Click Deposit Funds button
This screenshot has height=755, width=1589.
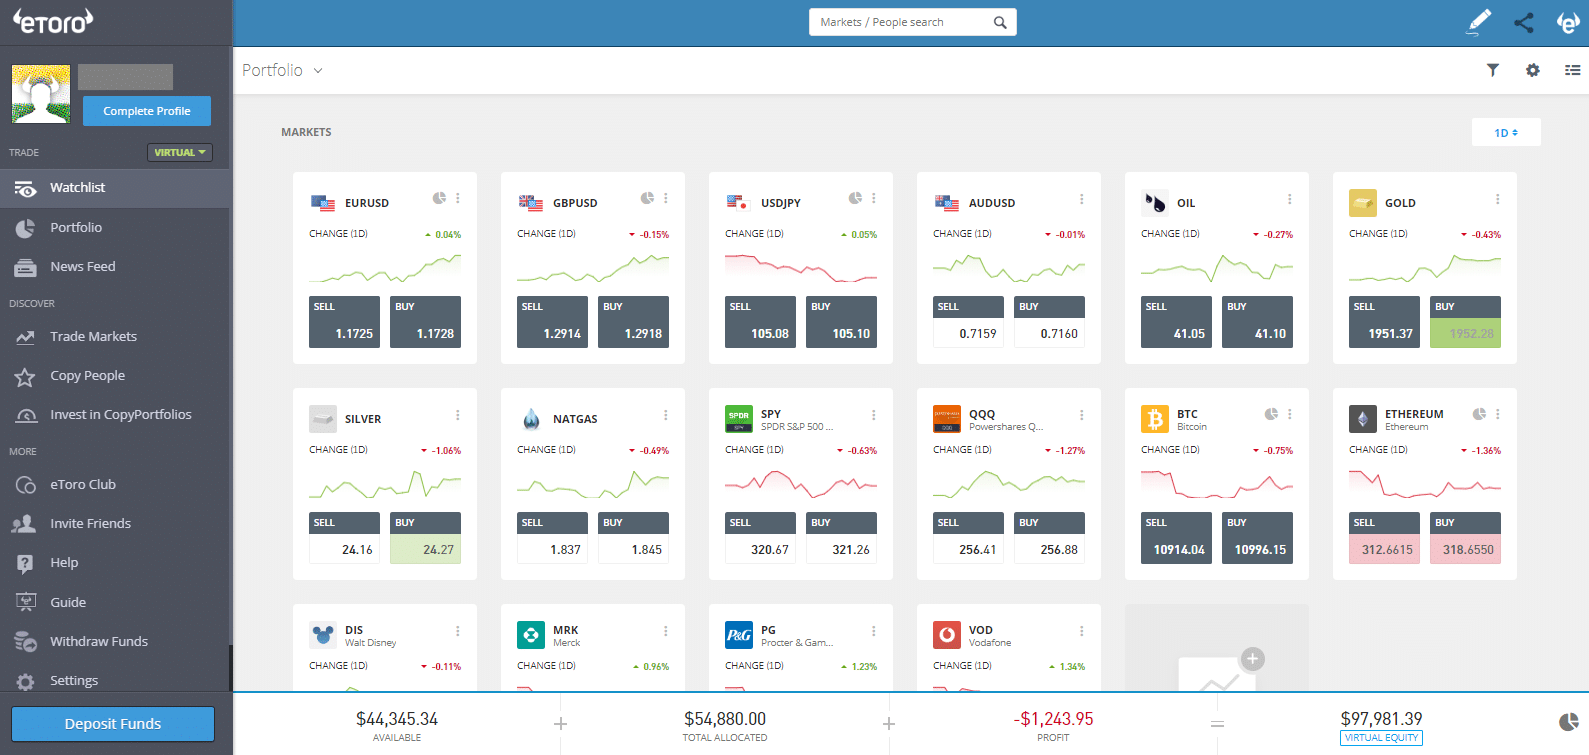point(113,724)
